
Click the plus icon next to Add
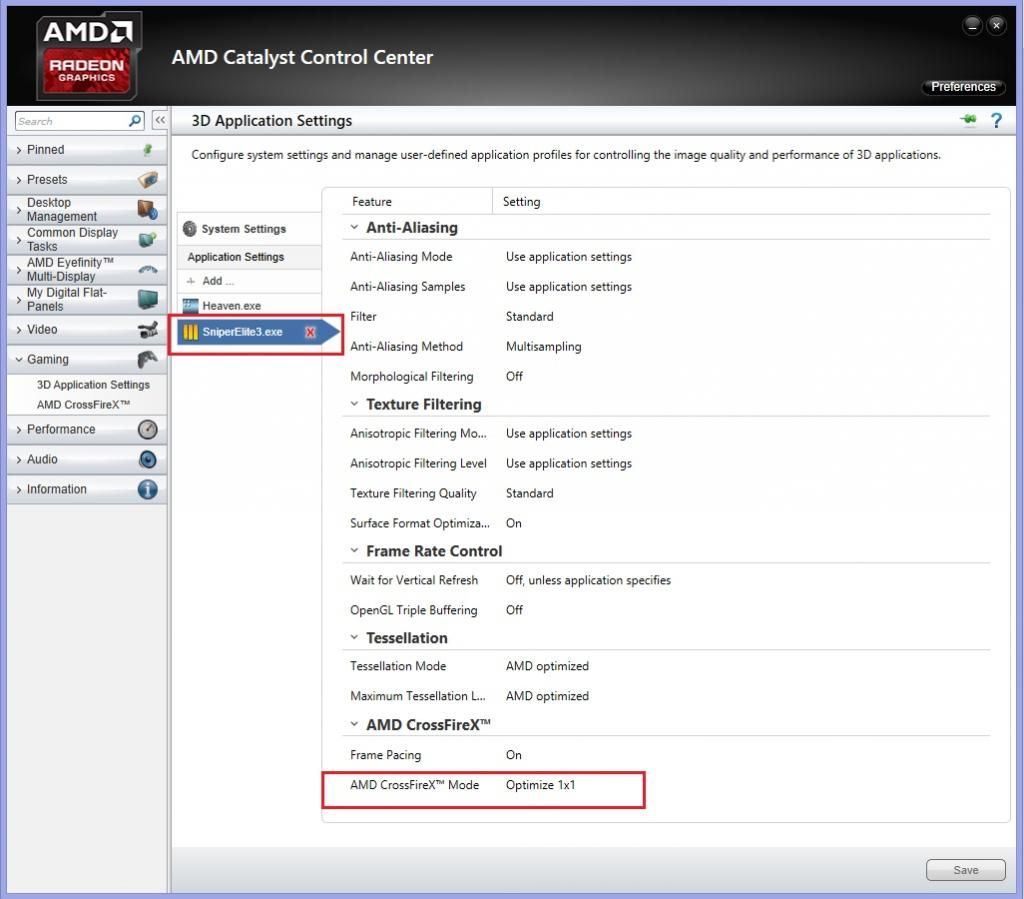pyautogui.click(x=191, y=281)
